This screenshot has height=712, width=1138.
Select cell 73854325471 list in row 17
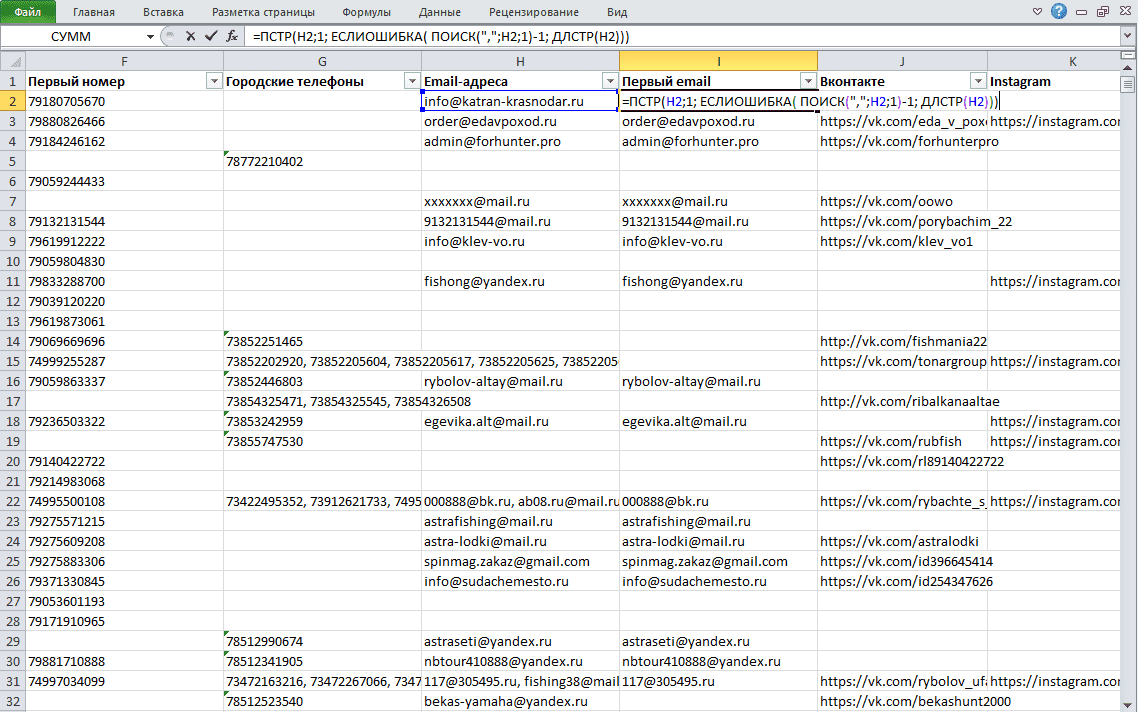point(322,401)
